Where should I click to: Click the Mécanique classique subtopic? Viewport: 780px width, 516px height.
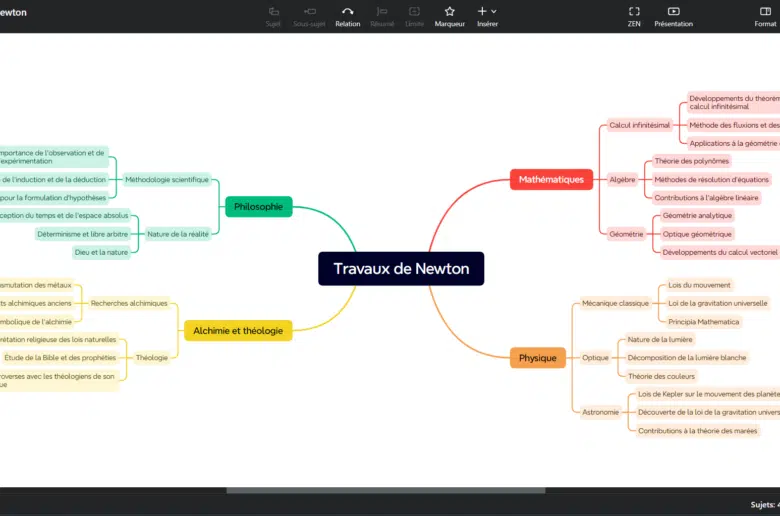point(615,303)
